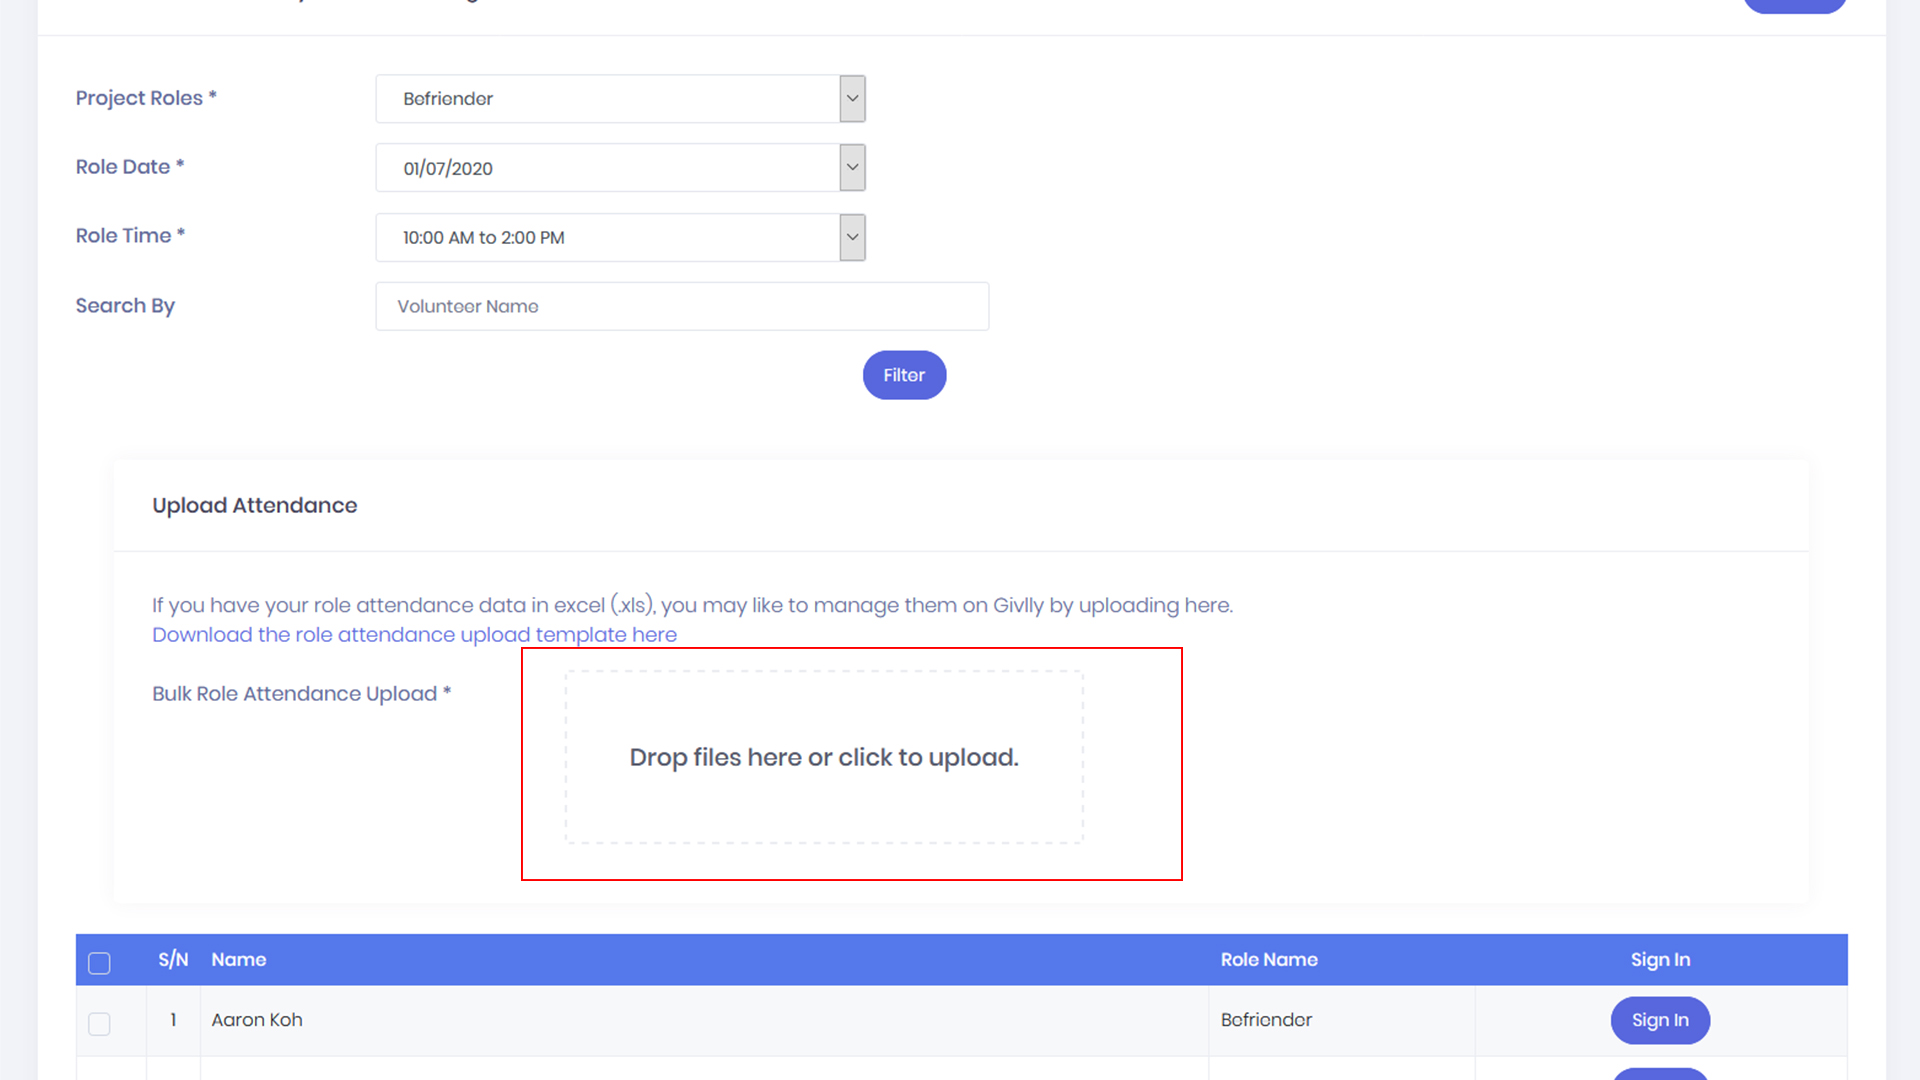Expand the Role Date dropdown

coord(620,168)
